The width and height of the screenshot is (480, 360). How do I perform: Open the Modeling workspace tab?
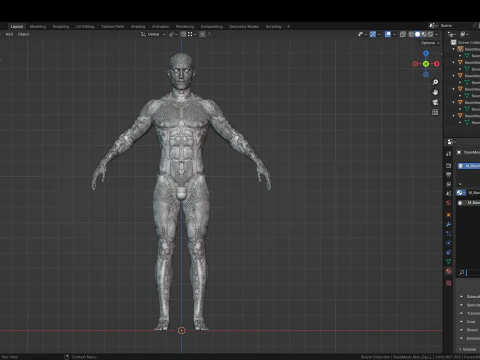[38, 26]
